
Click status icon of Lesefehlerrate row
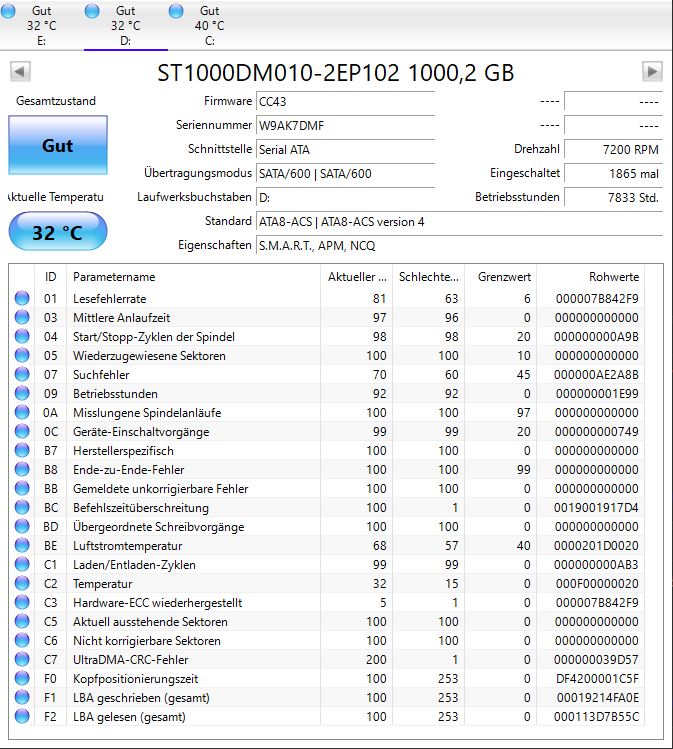[x=22, y=298]
